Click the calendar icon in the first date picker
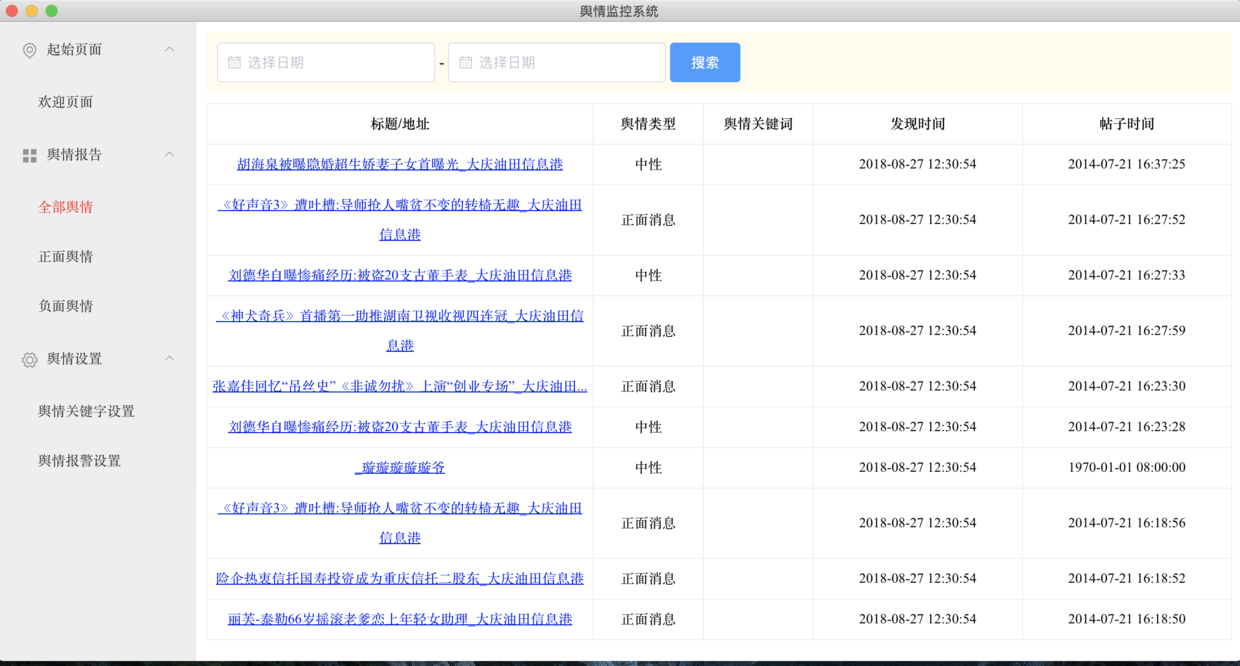Viewport: 1240px width, 666px height. coord(234,61)
